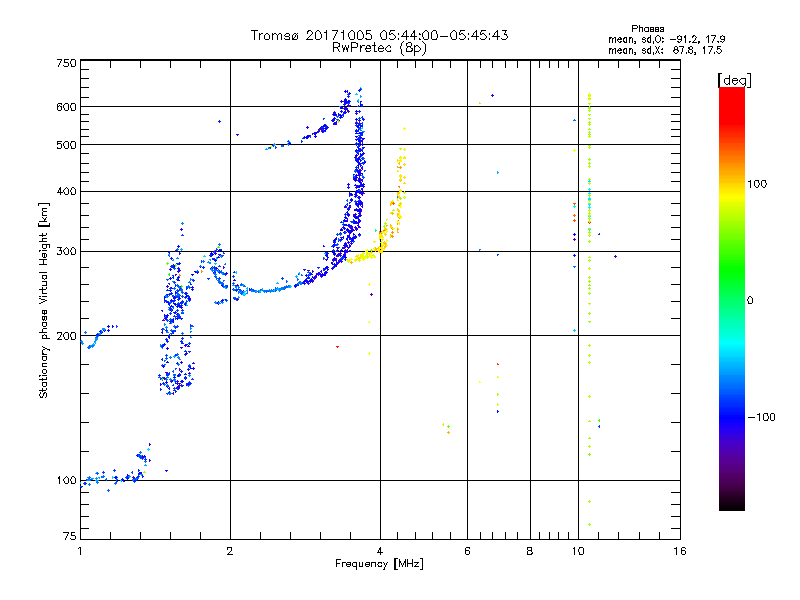This screenshot has width=800, height=600.
Task: Click the x-axis tick label '4'
Action: pyautogui.click(x=380, y=551)
